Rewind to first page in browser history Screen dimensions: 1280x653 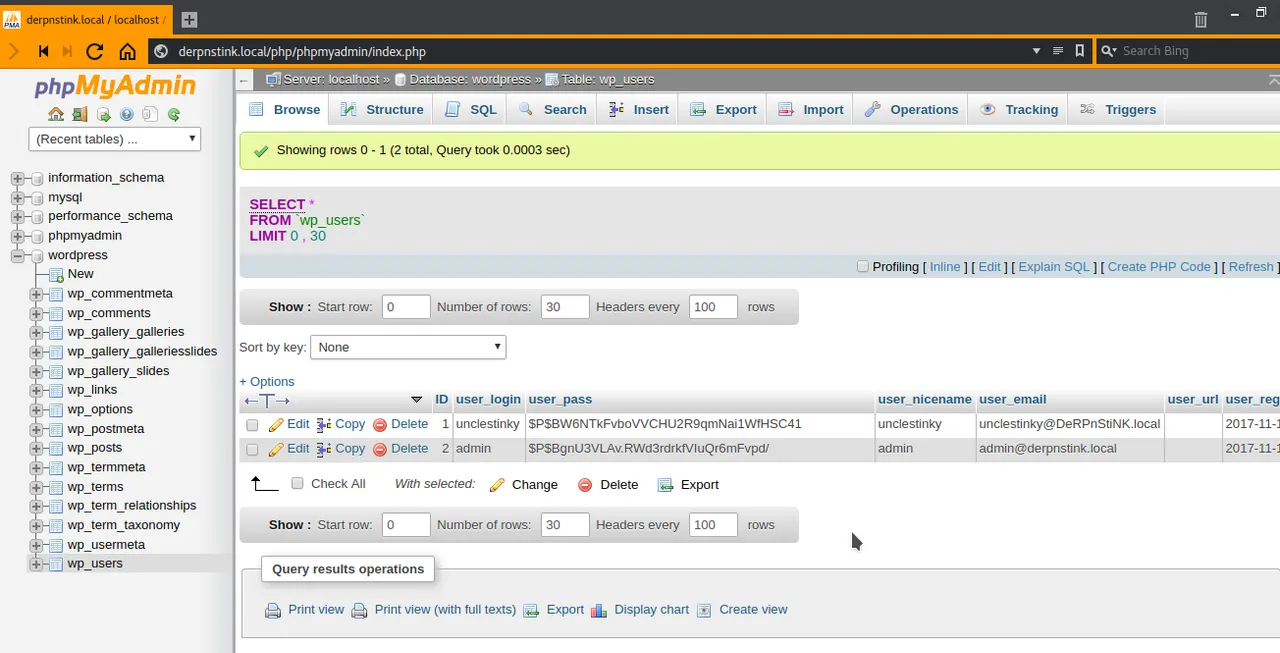click(44, 51)
